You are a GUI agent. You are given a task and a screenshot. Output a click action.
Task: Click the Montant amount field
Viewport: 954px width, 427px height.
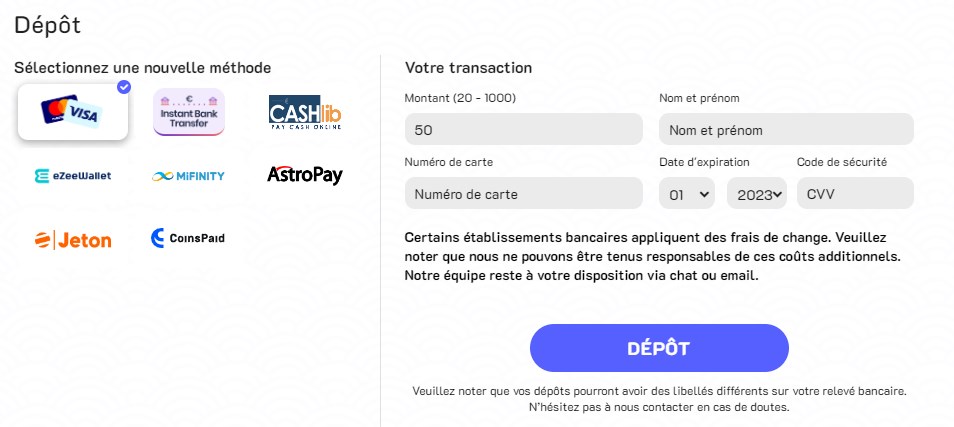tap(523, 130)
